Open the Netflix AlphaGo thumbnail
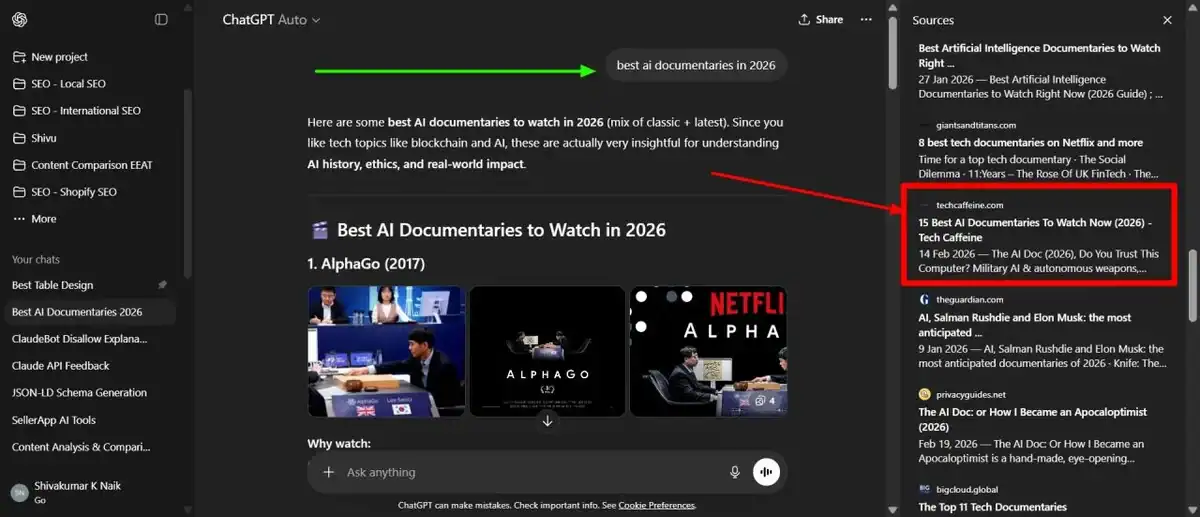This screenshot has width=1200, height=517. pyautogui.click(x=708, y=351)
